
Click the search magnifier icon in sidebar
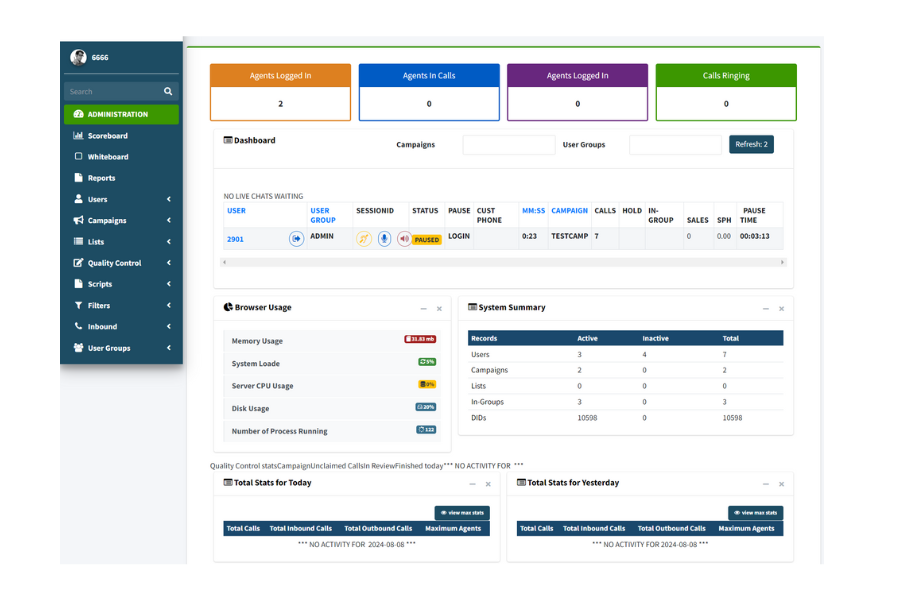(x=168, y=91)
